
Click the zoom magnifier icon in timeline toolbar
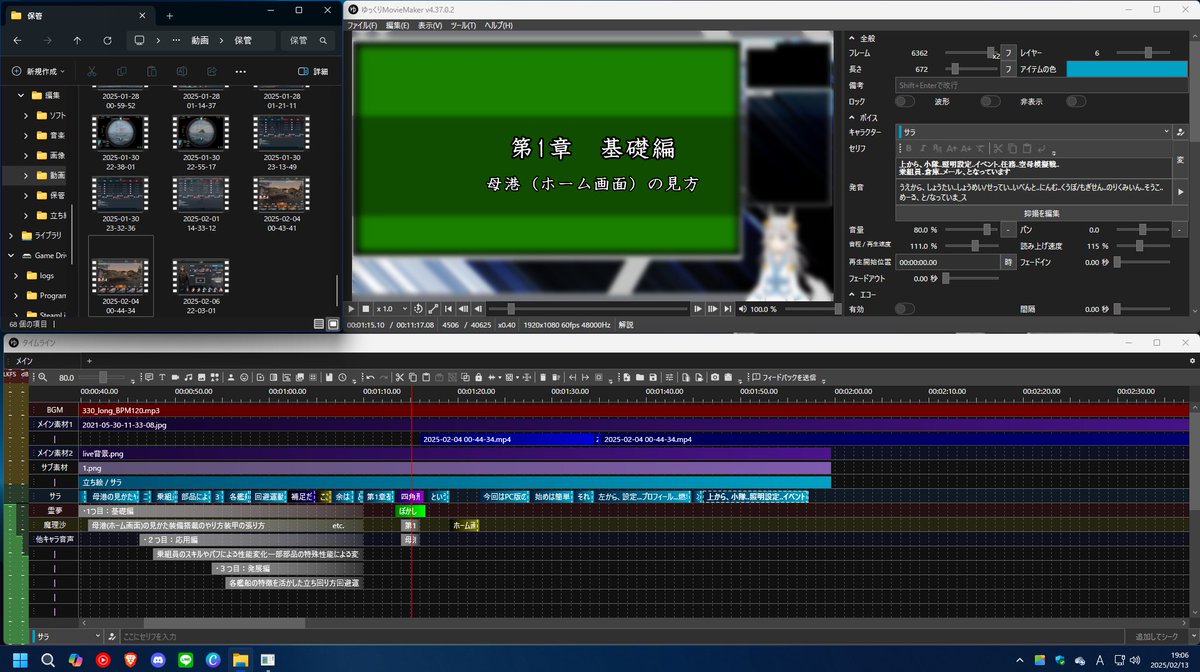[x=41, y=379]
